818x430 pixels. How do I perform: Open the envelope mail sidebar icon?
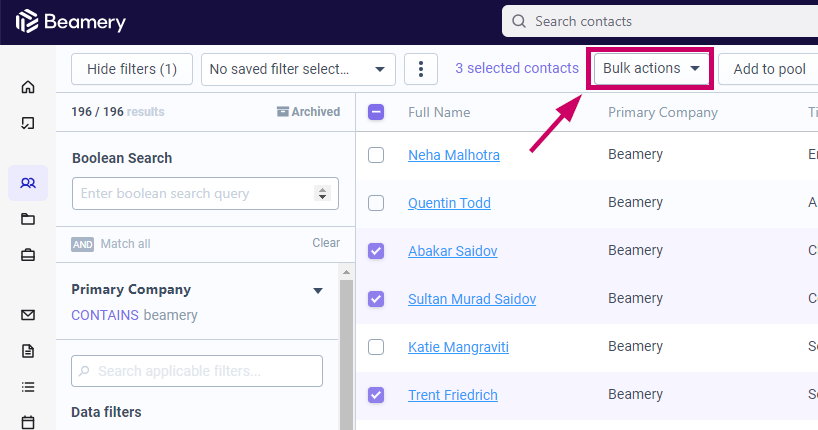pyautogui.click(x=28, y=315)
